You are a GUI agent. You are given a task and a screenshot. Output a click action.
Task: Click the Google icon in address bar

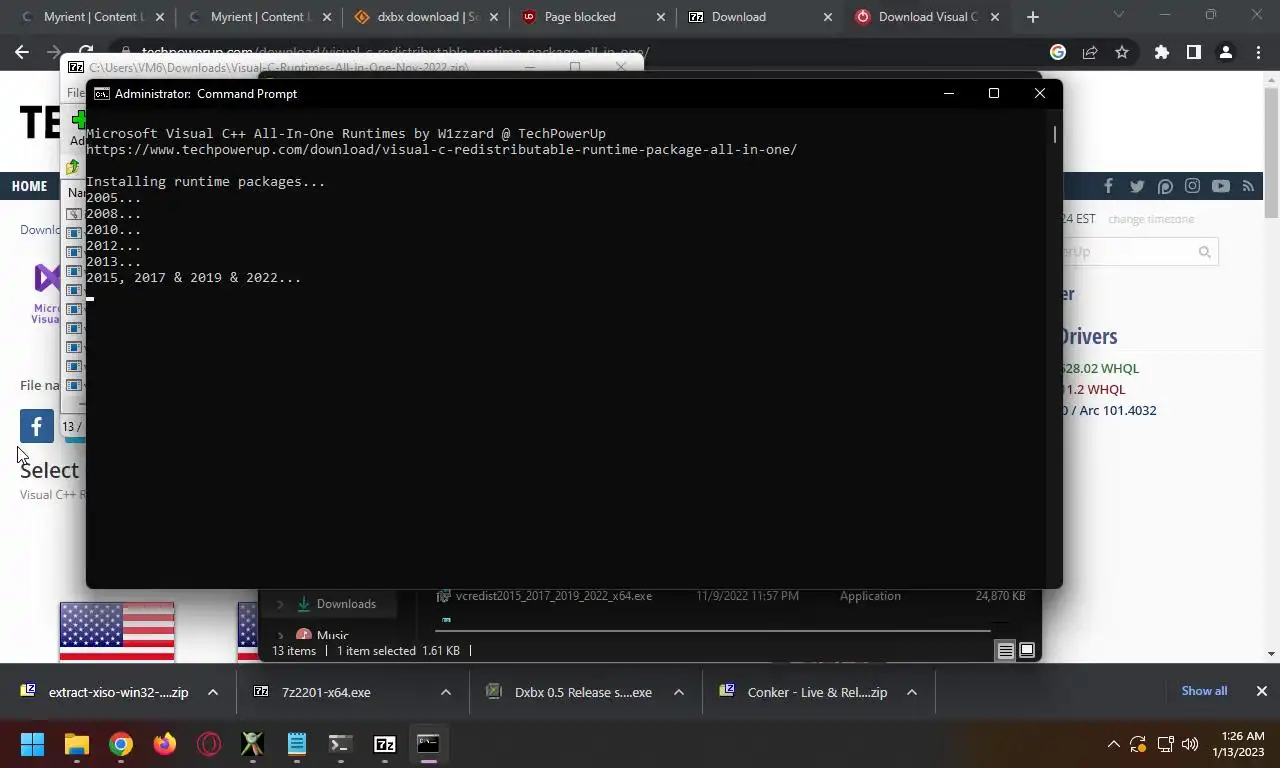tap(1058, 52)
